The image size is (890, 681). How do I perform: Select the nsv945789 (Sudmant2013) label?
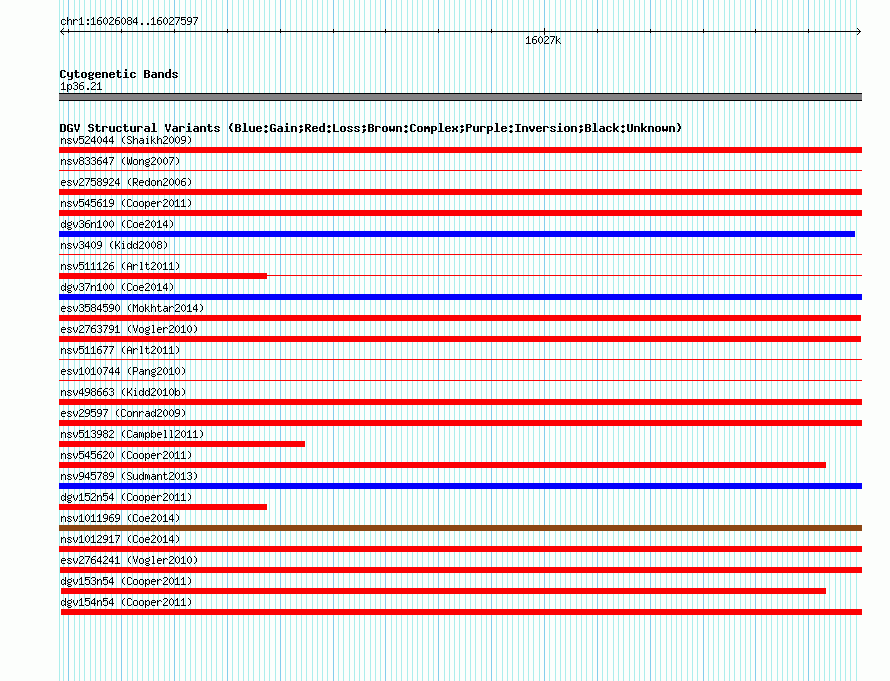pyautogui.click(x=129, y=476)
